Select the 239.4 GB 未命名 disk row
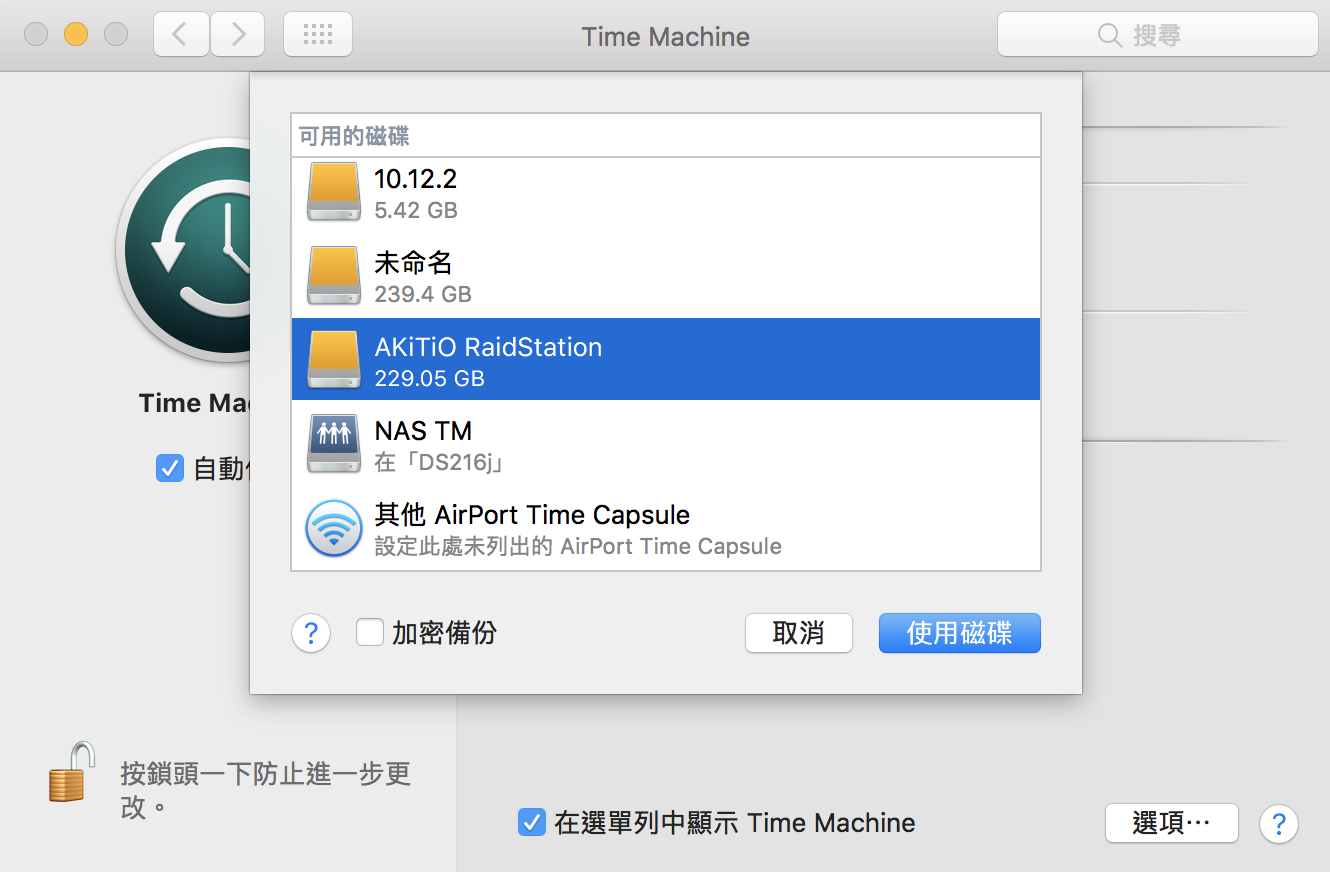The height and width of the screenshot is (872, 1330). [665, 277]
